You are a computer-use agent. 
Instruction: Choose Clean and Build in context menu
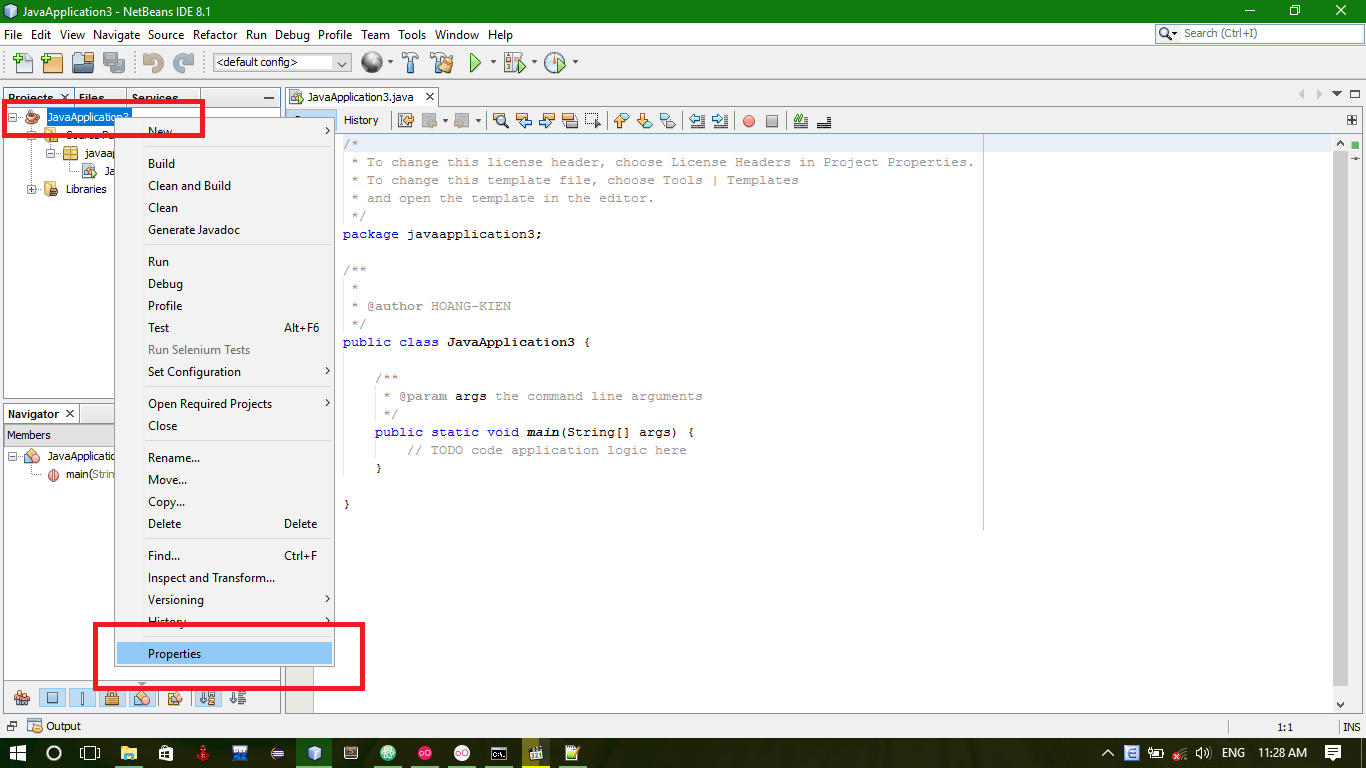tap(224, 186)
